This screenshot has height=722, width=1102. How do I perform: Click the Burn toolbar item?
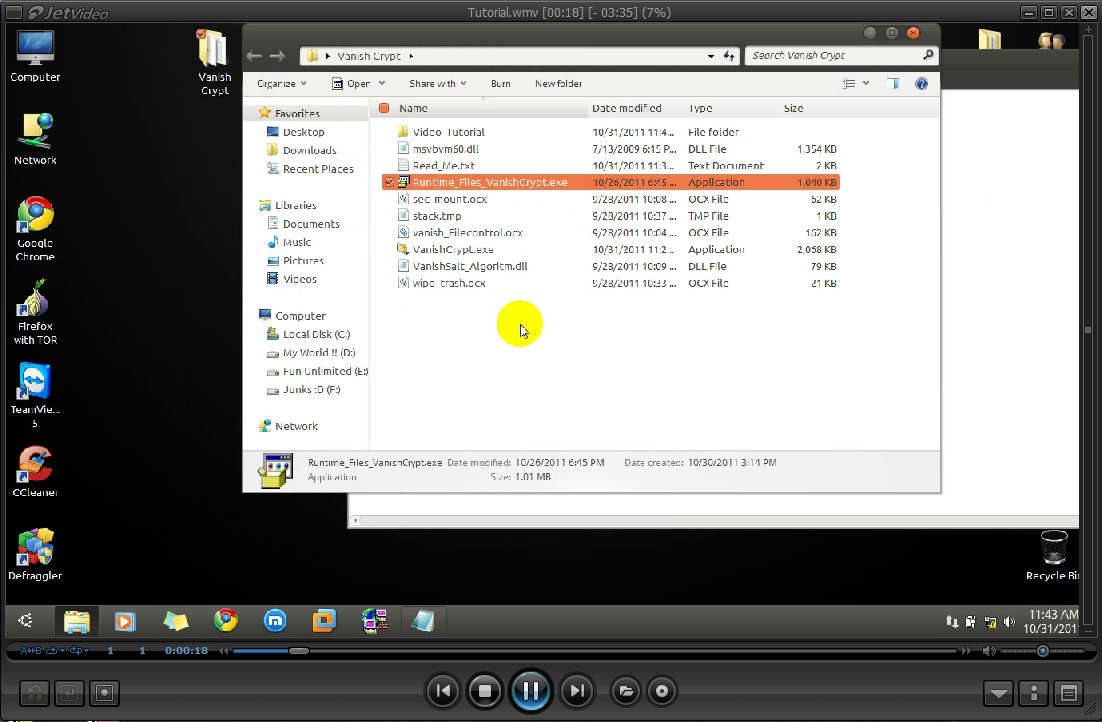[500, 84]
